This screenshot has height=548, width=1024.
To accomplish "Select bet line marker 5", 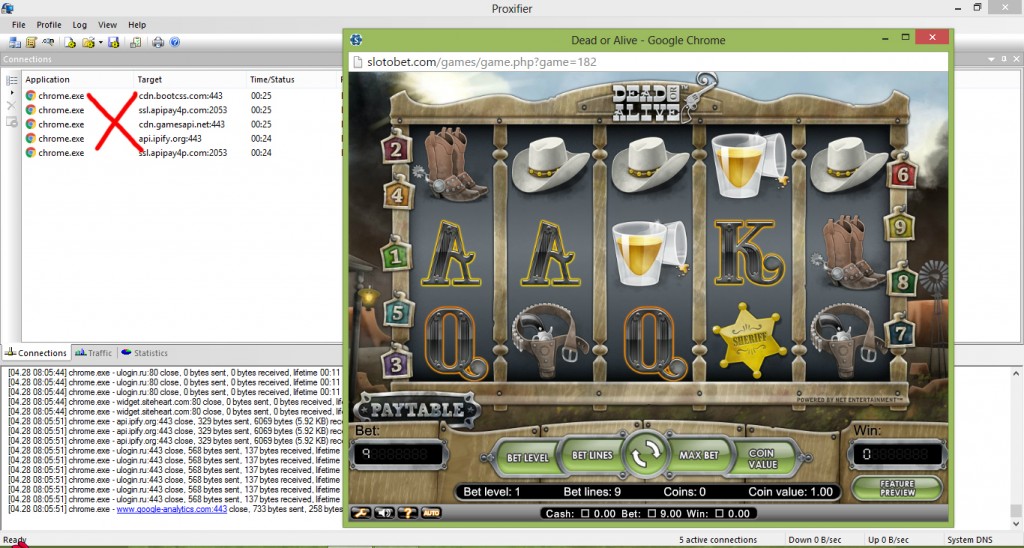I will tap(397, 312).
